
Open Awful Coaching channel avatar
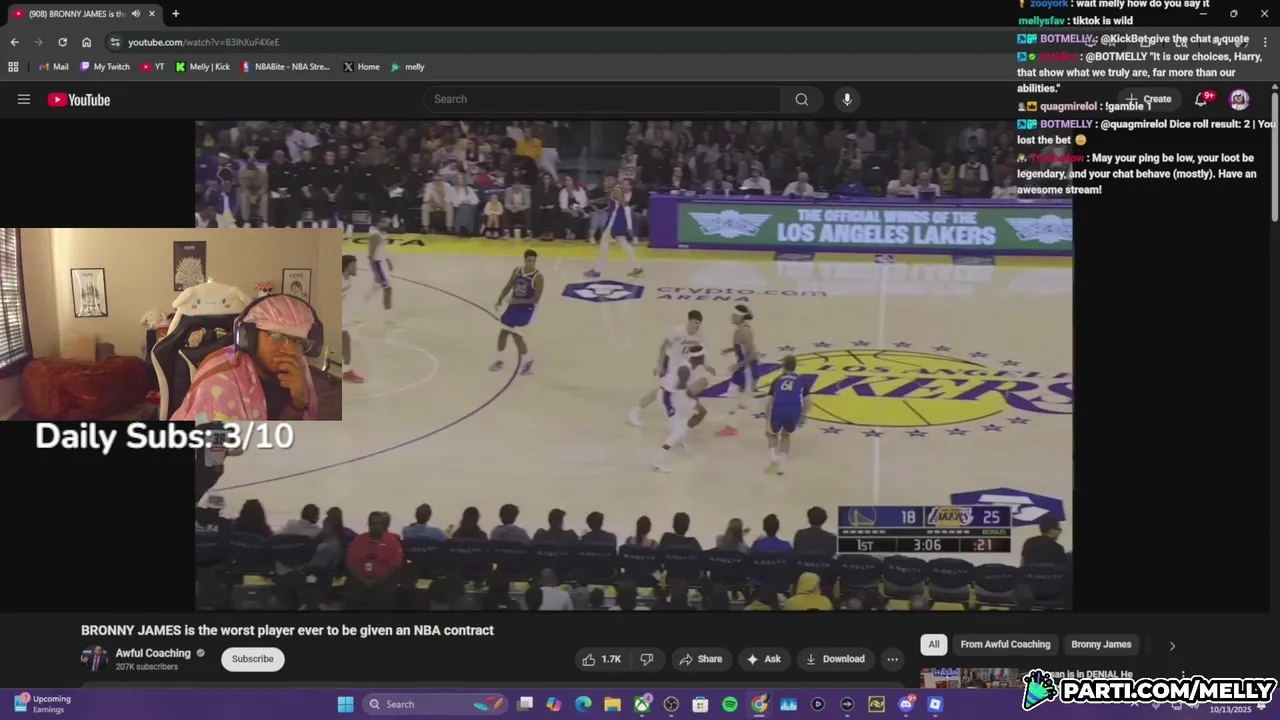click(x=94, y=658)
